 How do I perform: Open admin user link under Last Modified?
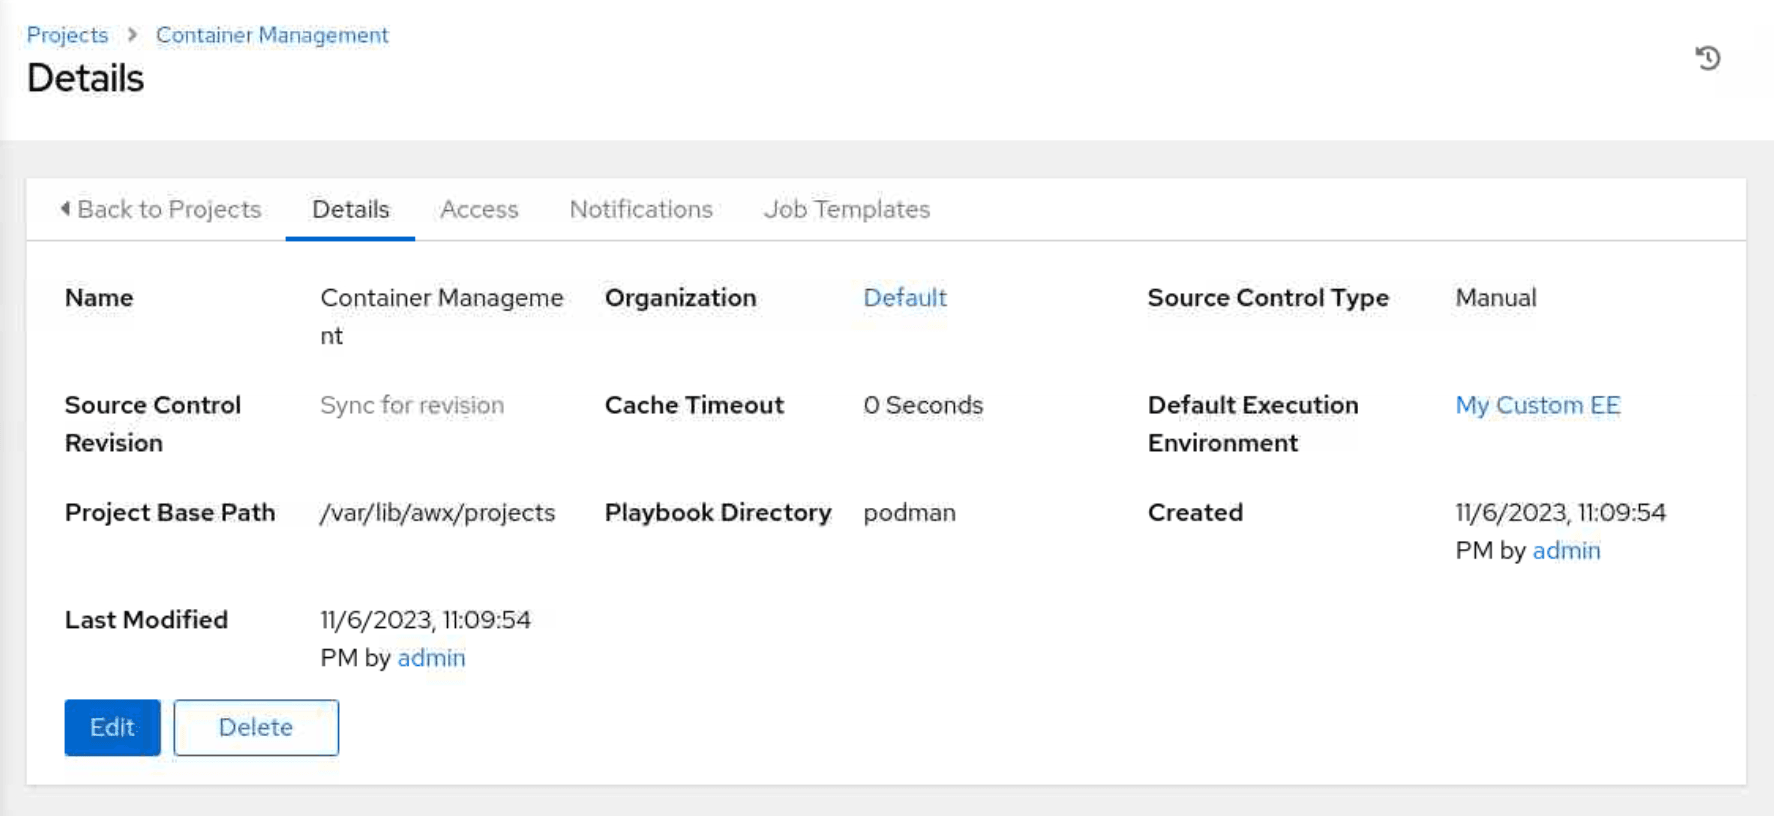[431, 658]
